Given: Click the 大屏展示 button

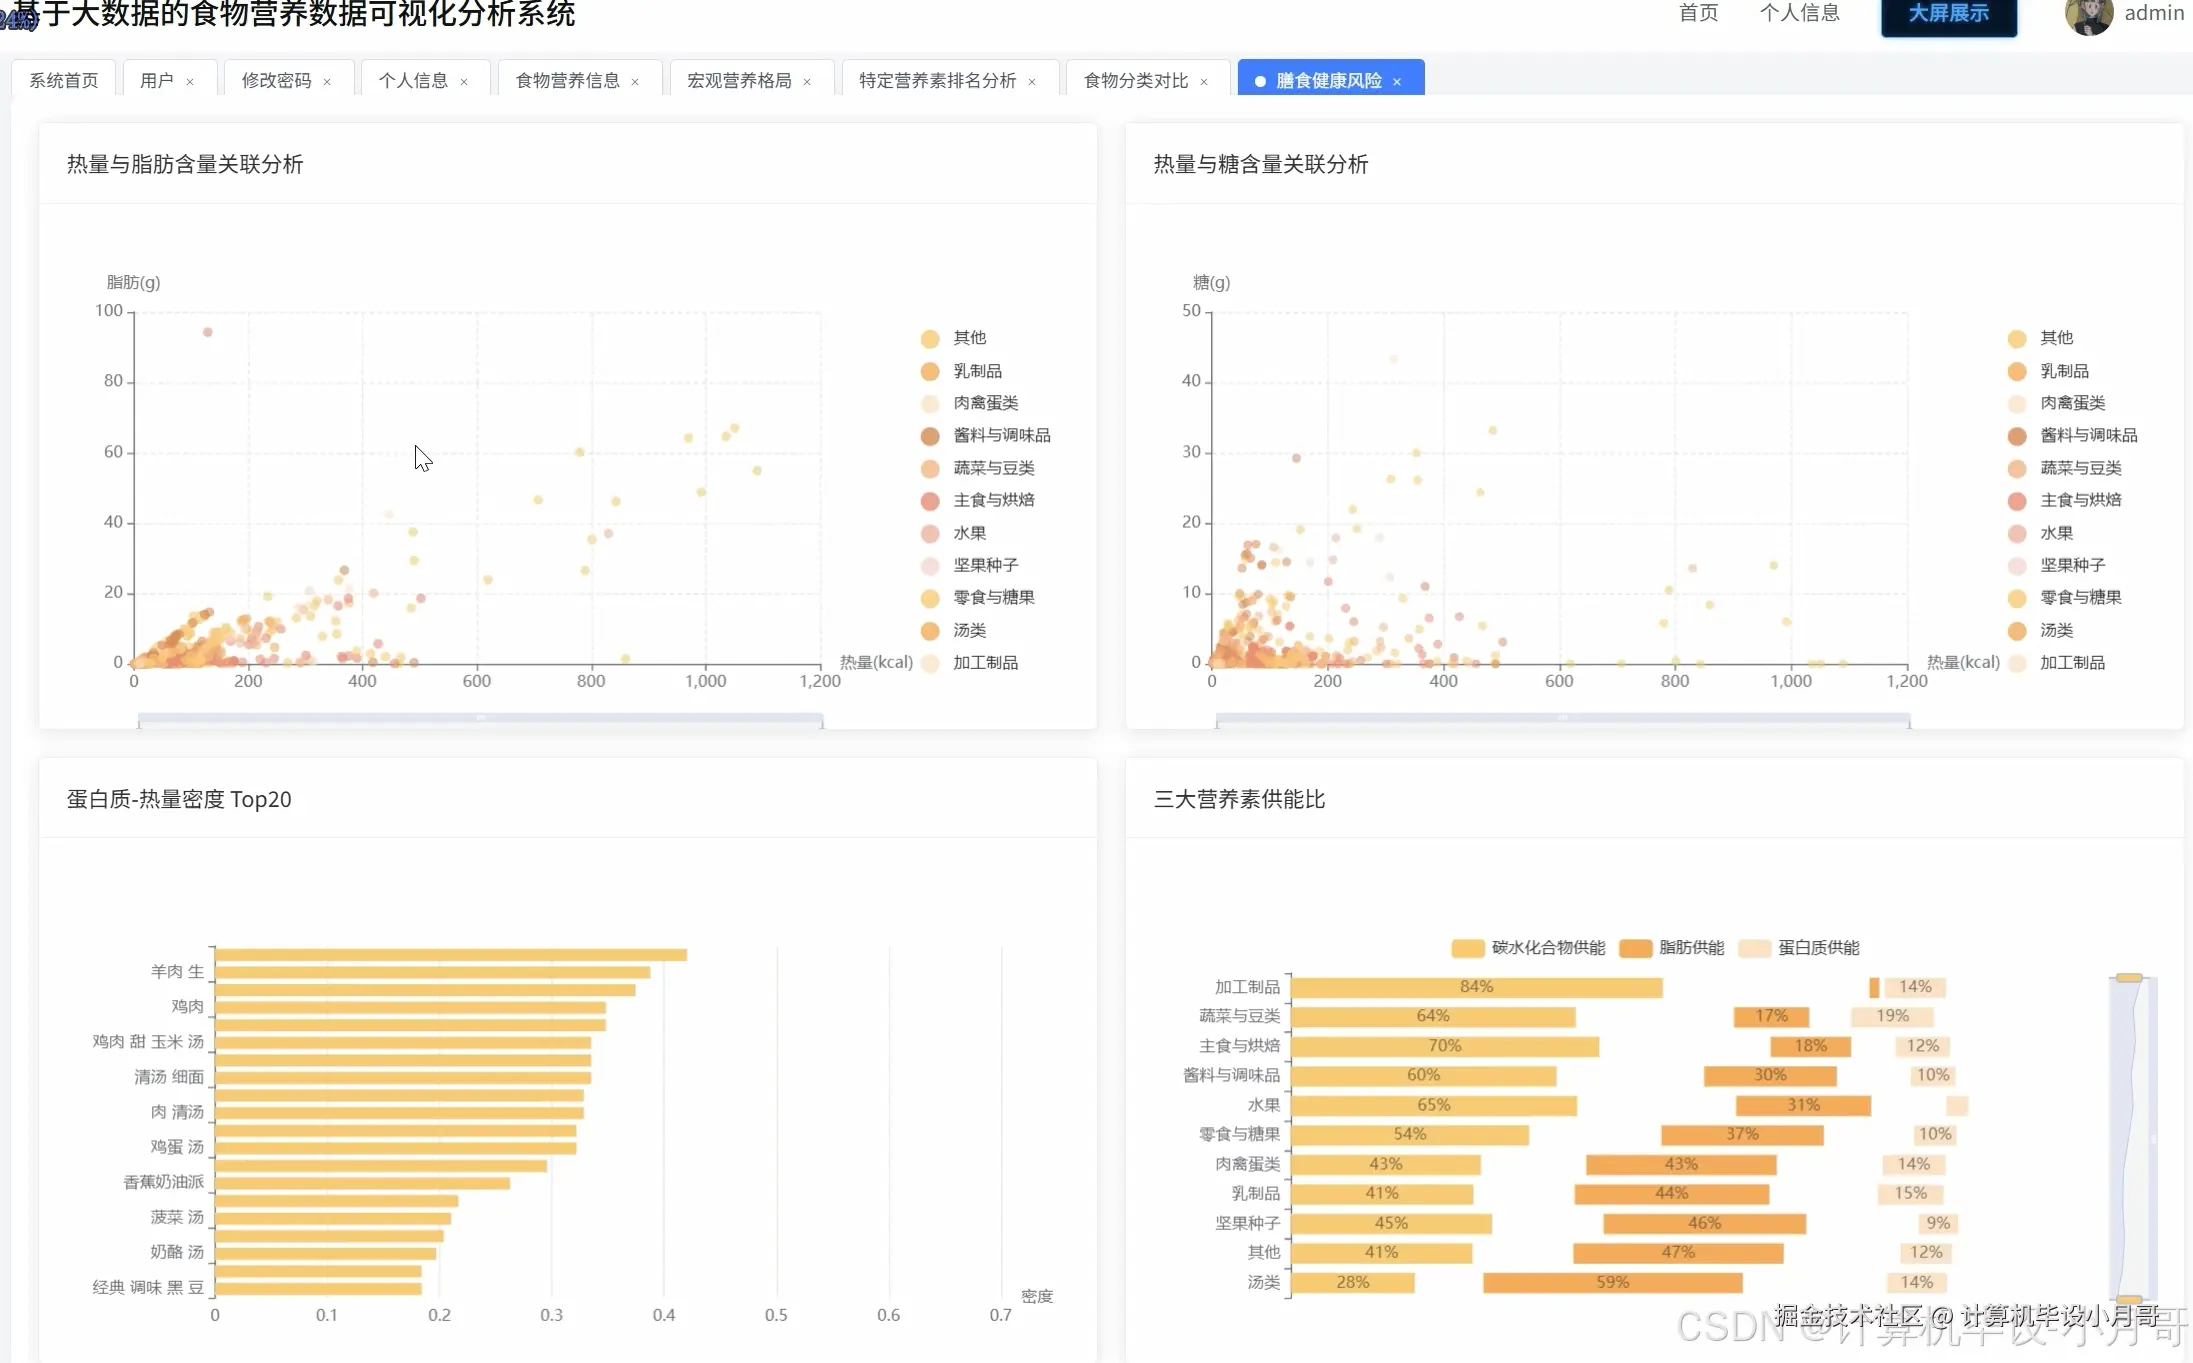Looking at the screenshot, I should pos(1948,14).
